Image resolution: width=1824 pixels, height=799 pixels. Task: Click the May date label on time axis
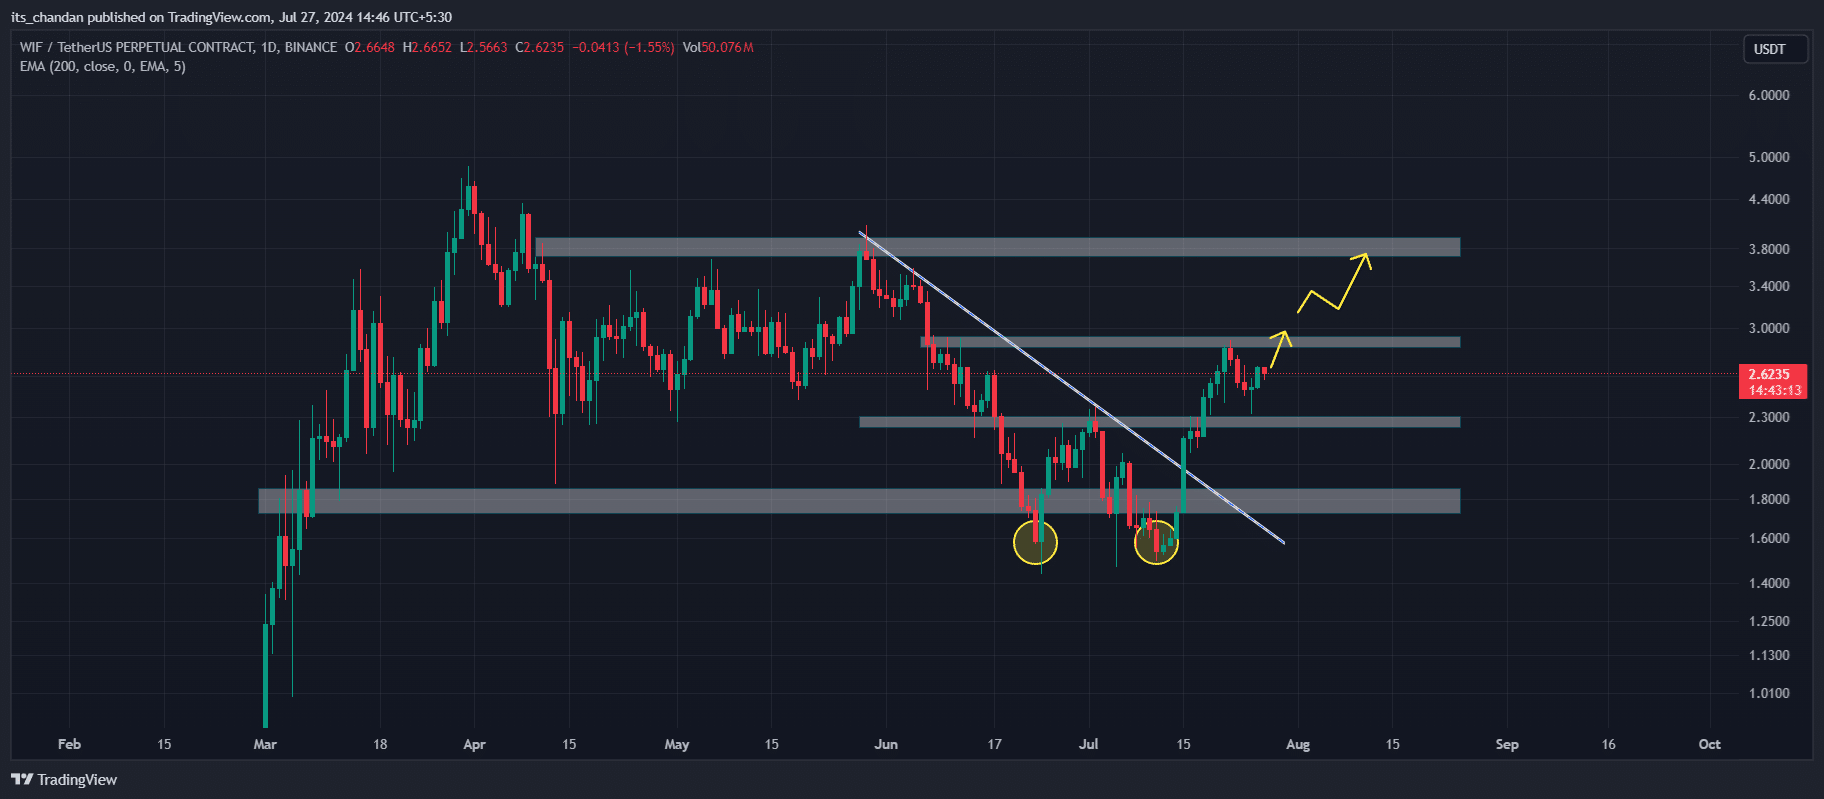(x=677, y=744)
